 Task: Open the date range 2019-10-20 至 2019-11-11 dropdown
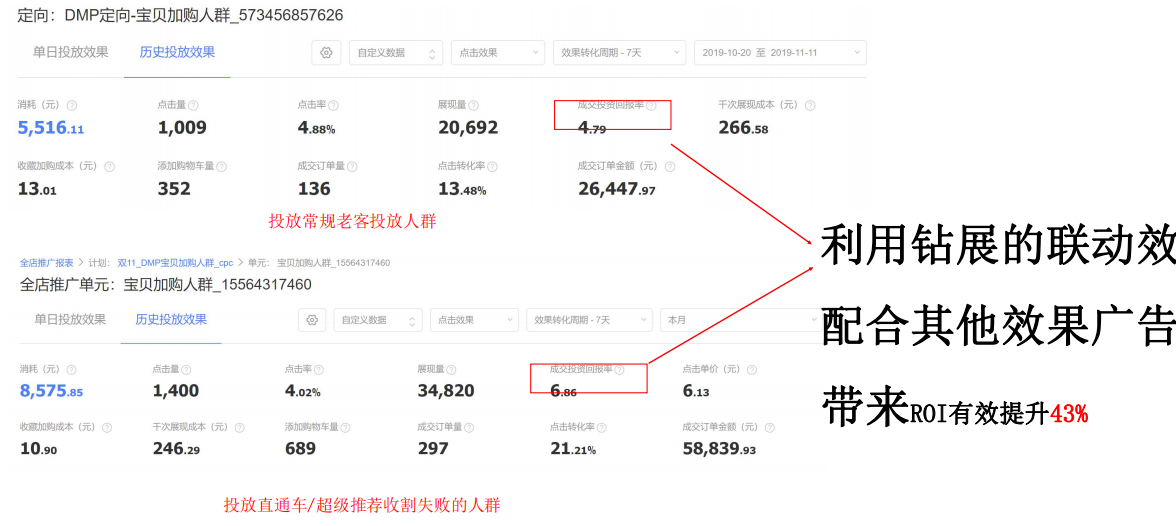(780, 53)
